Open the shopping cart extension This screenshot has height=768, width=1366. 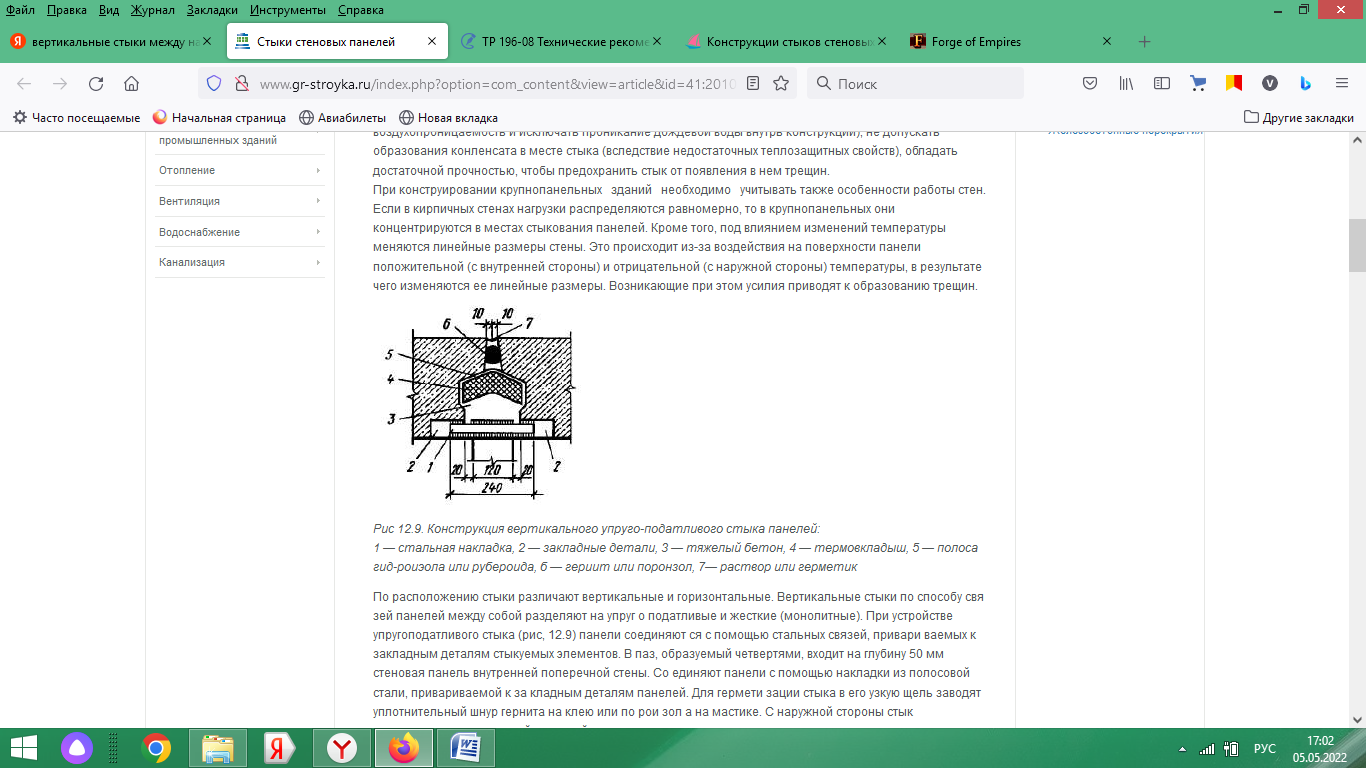pyautogui.click(x=1197, y=84)
